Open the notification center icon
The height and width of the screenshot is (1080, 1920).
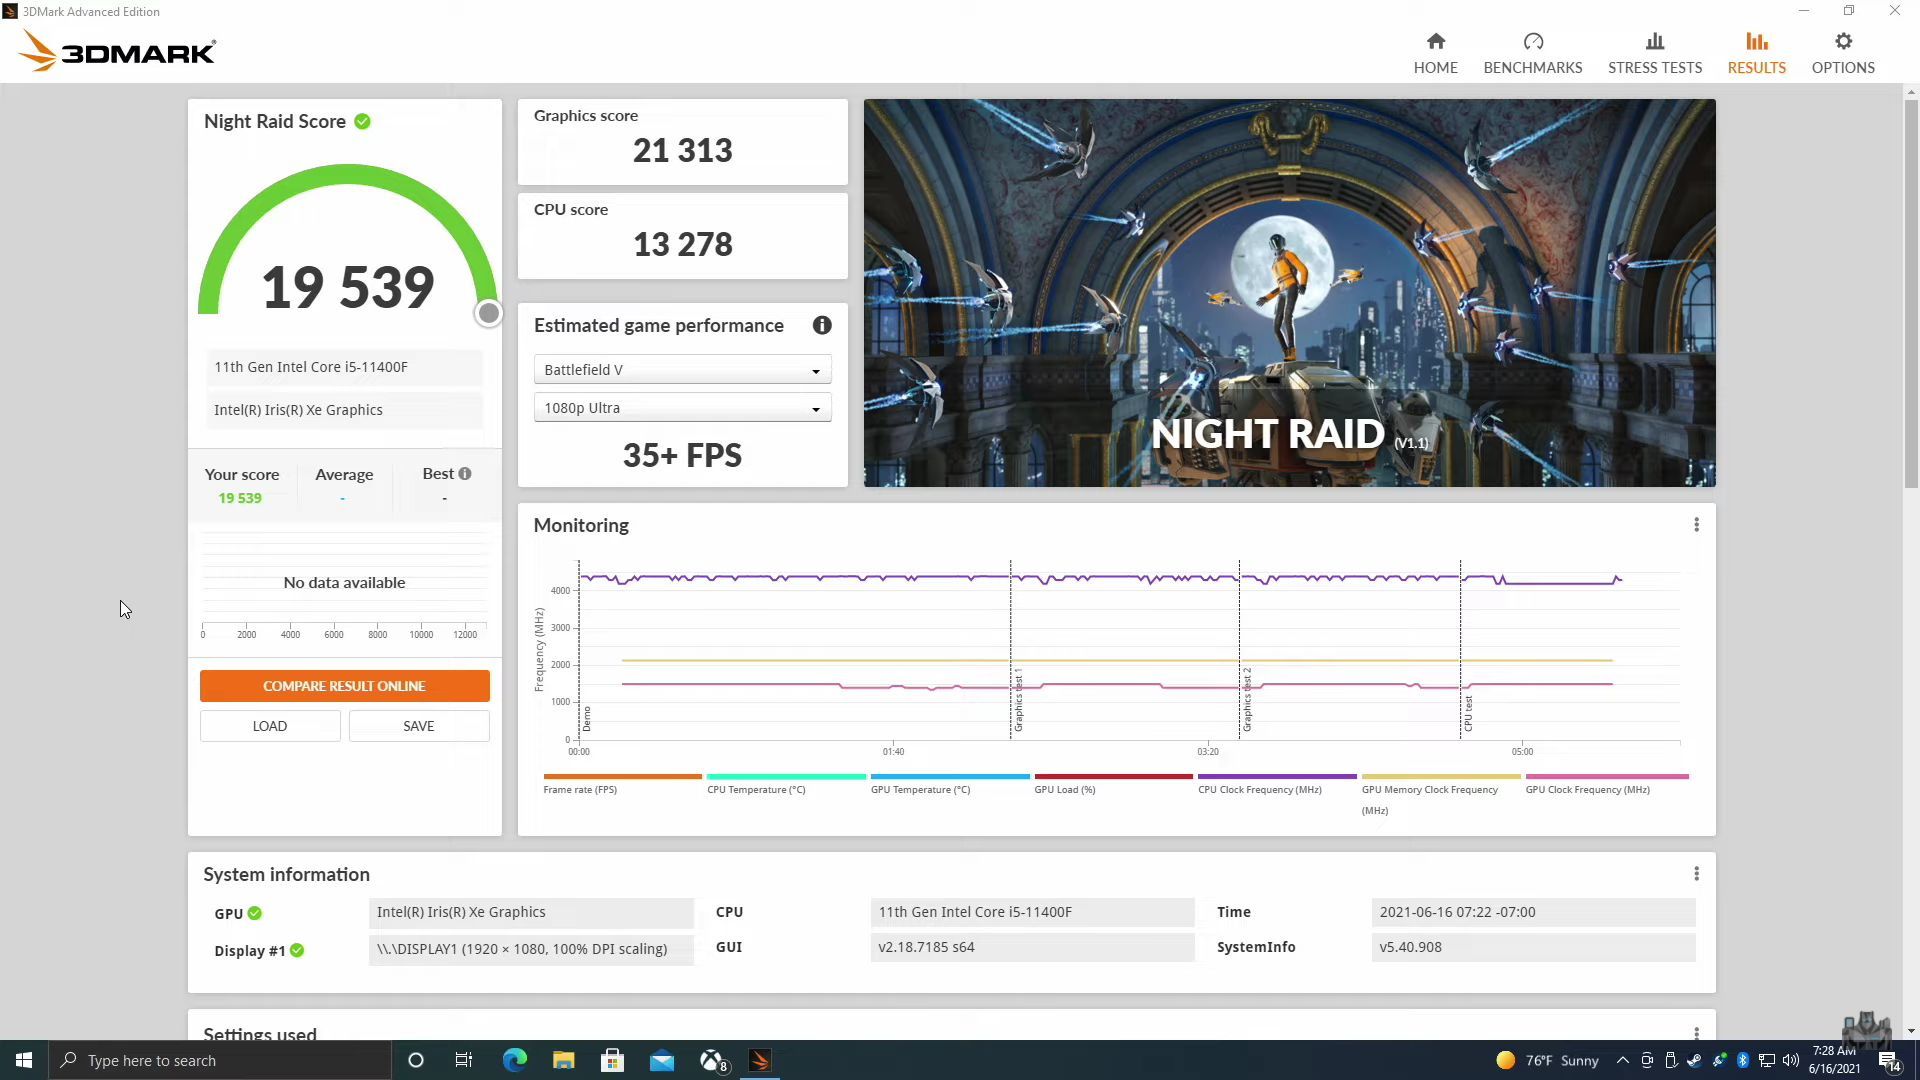point(1888,1060)
